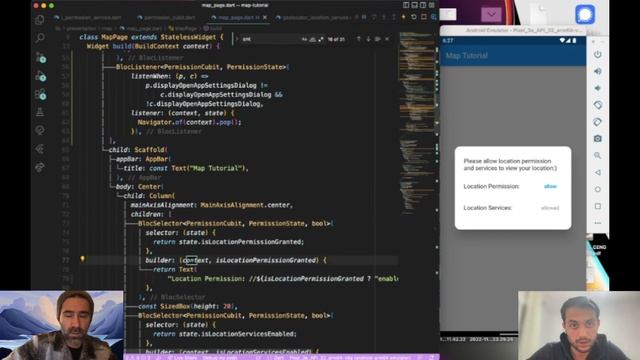Toggle Find in Selection
640x360 pixels.
click(378, 39)
